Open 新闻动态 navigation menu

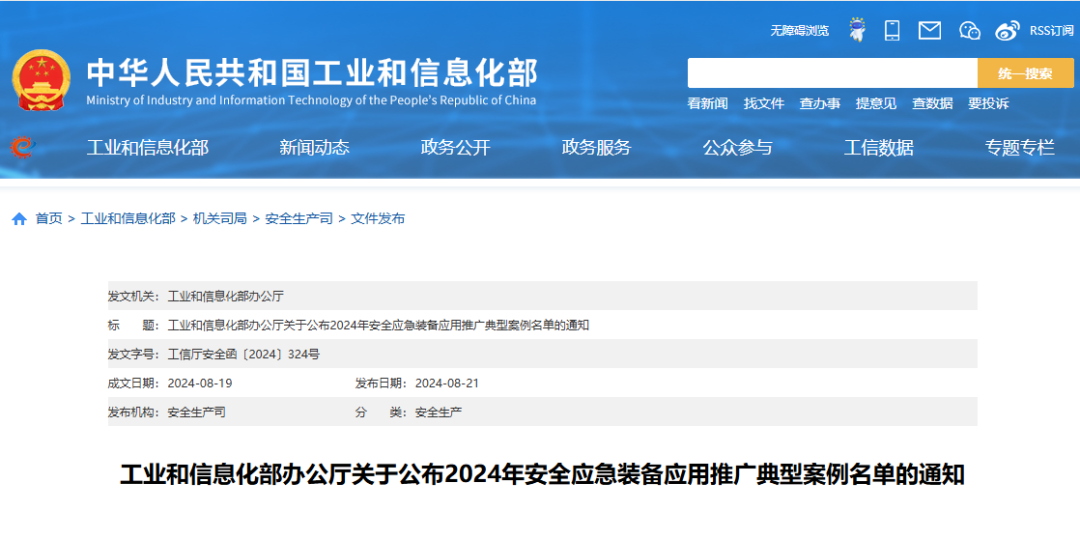point(314,147)
